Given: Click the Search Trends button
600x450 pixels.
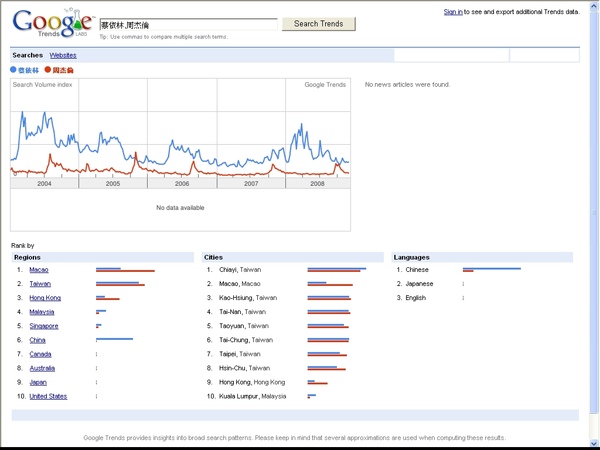Looking at the screenshot, I should pyautogui.click(x=319, y=24).
